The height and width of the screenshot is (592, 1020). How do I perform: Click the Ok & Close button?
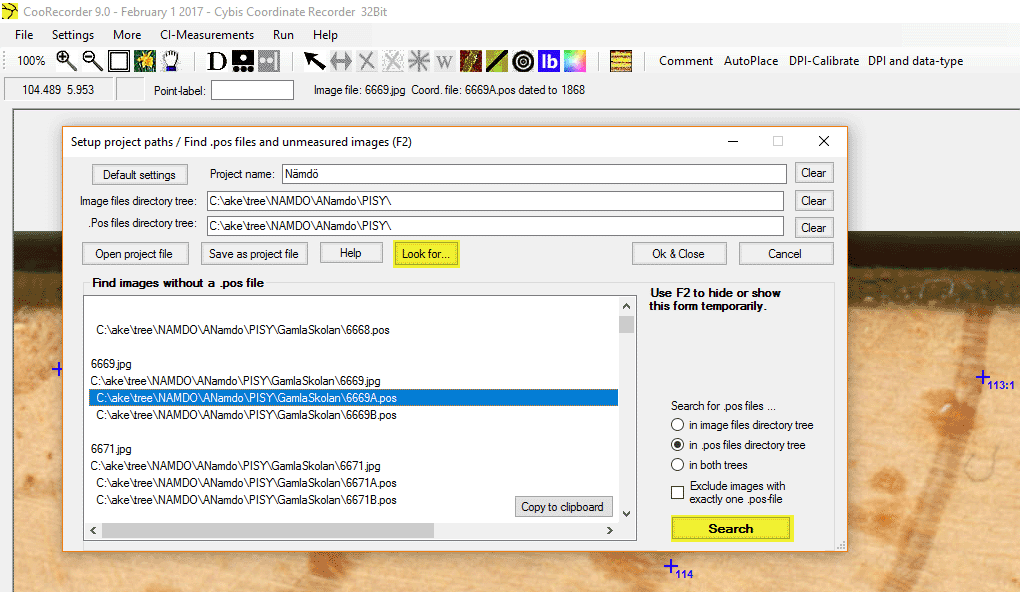coord(678,254)
